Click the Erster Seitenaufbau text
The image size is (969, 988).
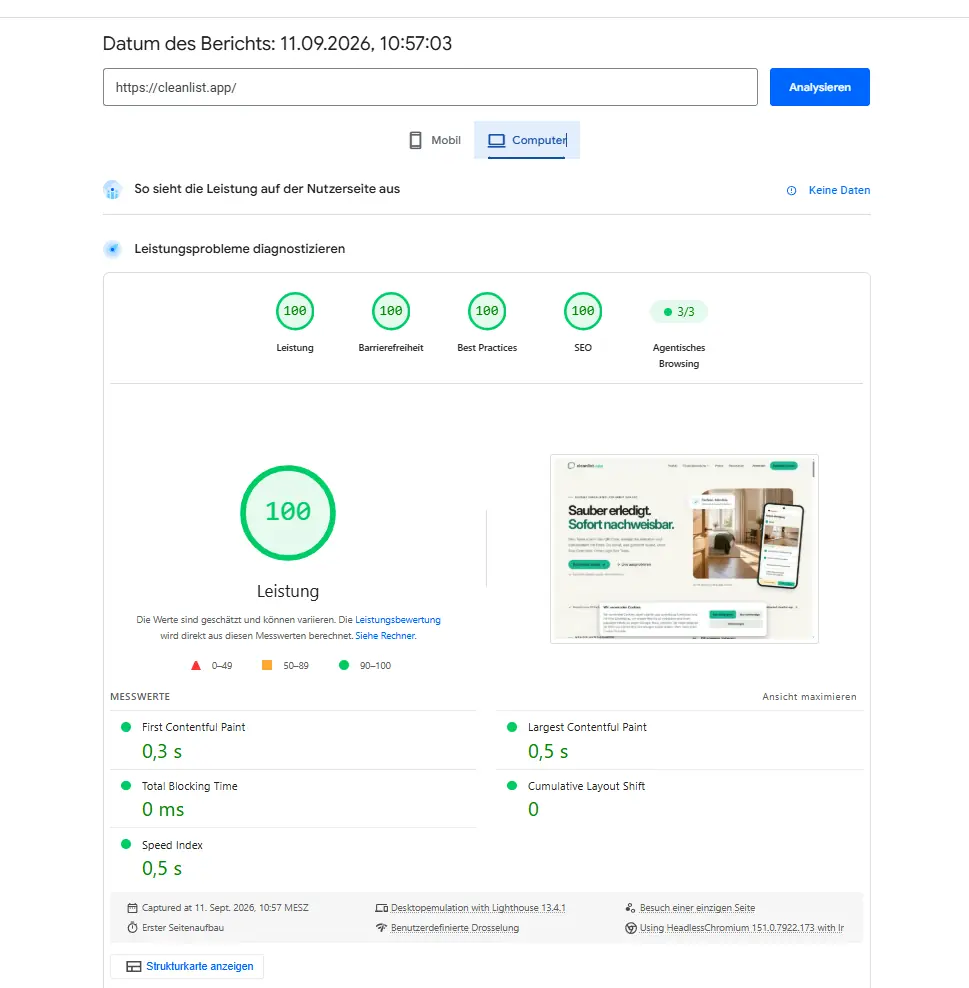click(183, 928)
